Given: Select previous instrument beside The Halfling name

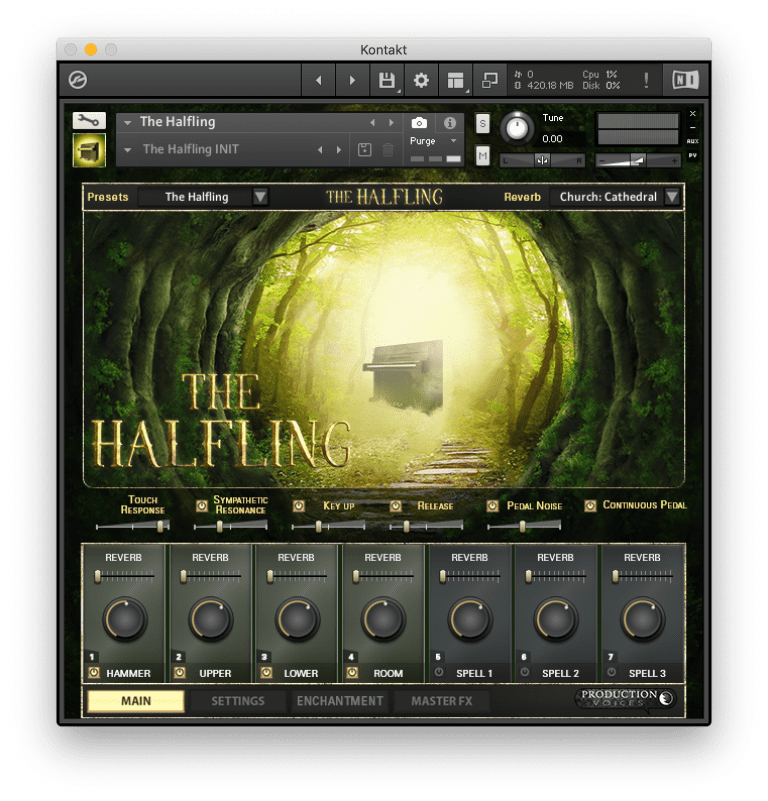Looking at the screenshot, I should pyautogui.click(x=373, y=123).
